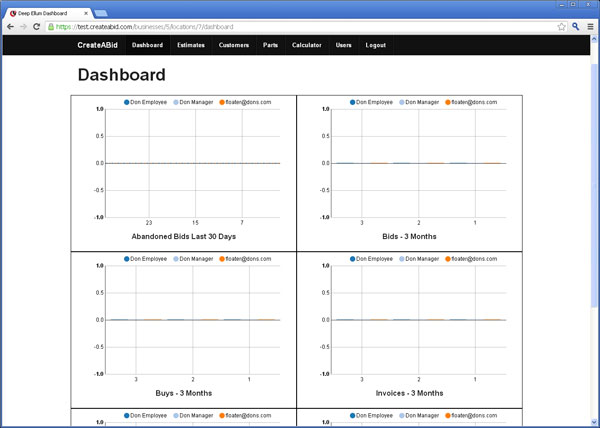Viewport: 600px width, 428px height.
Task: Open the Estimates nav menu item
Action: pyautogui.click(x=190, y=46)
